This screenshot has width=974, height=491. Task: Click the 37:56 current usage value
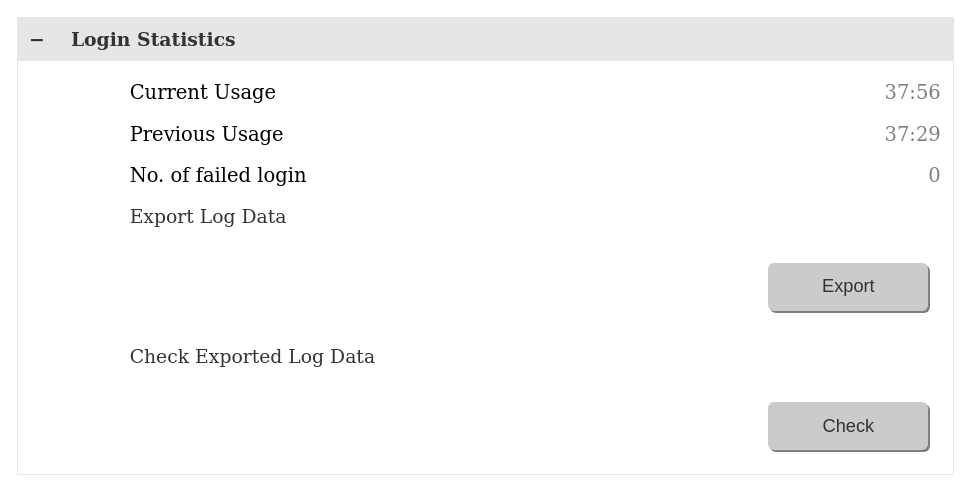pos(912,93)
